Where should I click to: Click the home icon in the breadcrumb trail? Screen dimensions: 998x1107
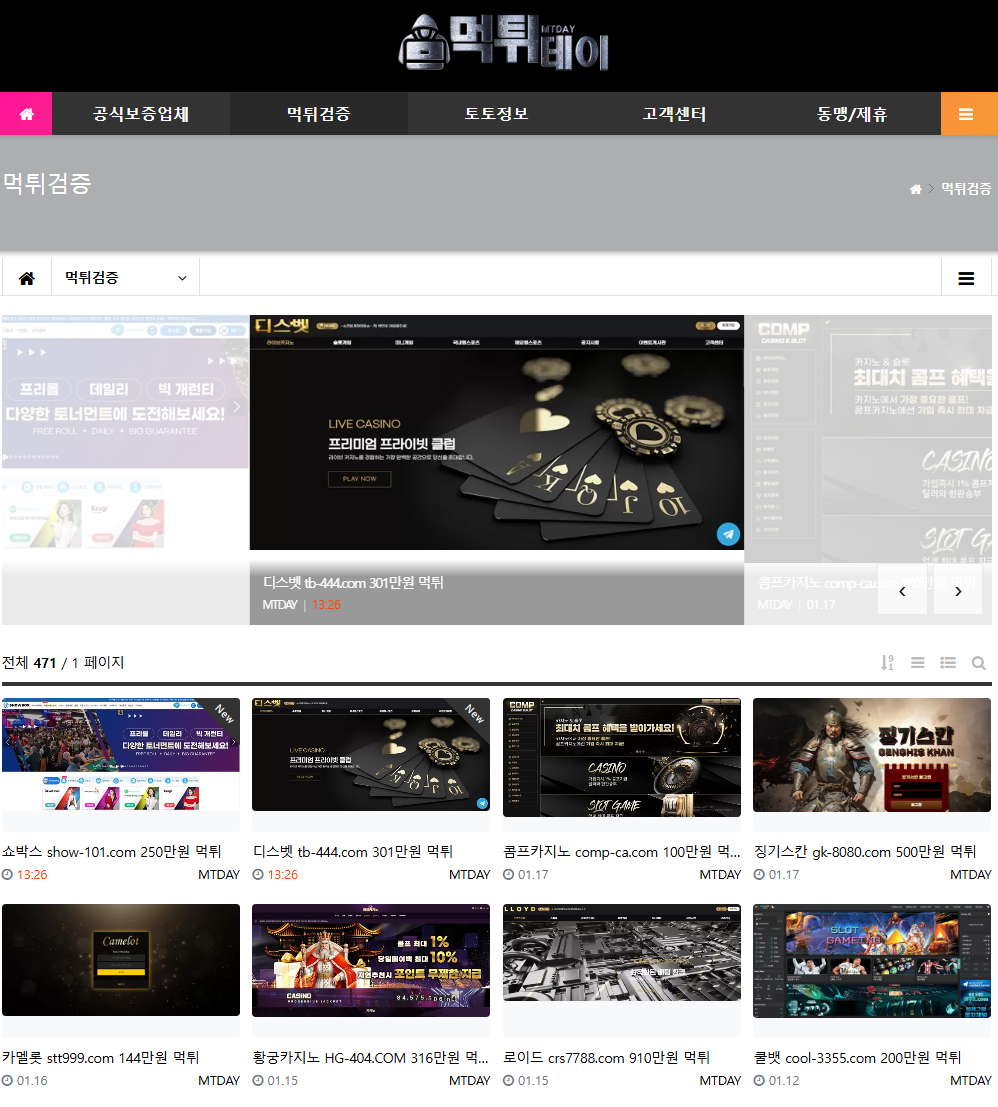point(915,189)
